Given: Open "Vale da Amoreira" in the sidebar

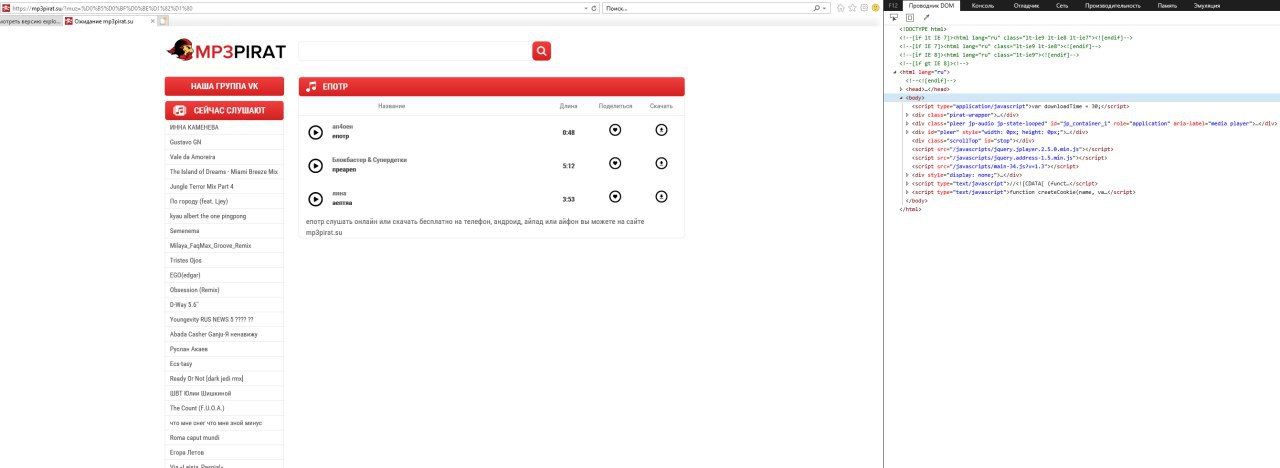Looking at the screenshot, I should 192,157.
